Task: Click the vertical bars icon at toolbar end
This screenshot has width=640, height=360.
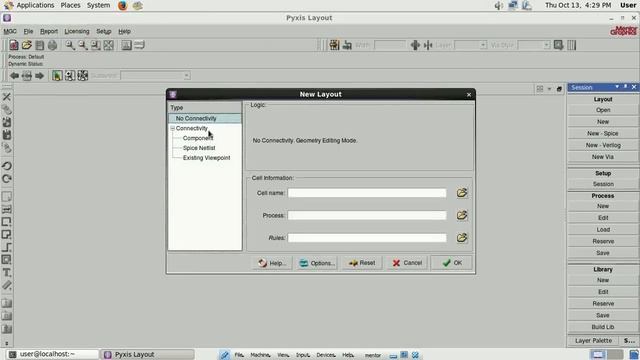Action: click(571, 45)
